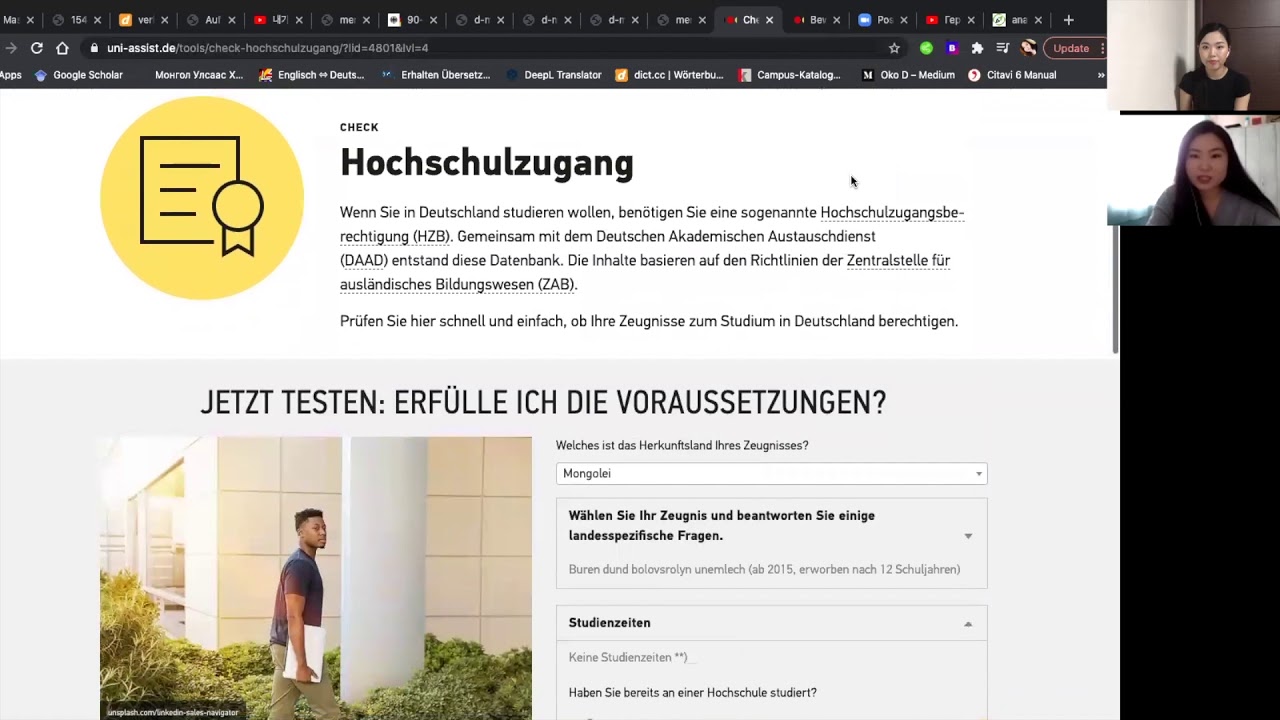This screenshot has height=720, width=1280.
Task: Expand the Wählen Sie Ihr Zeugnis section
Action: 771,526
